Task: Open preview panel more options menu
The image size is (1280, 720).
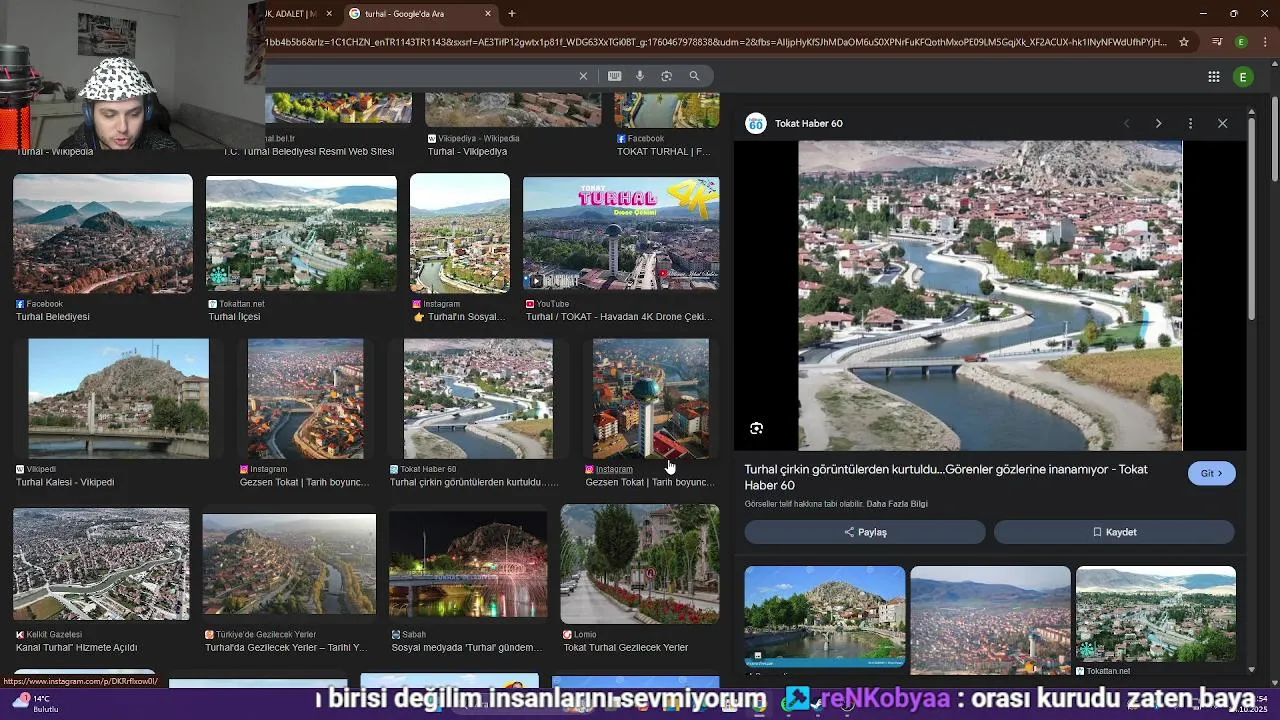Action: tap(1190, 123)
